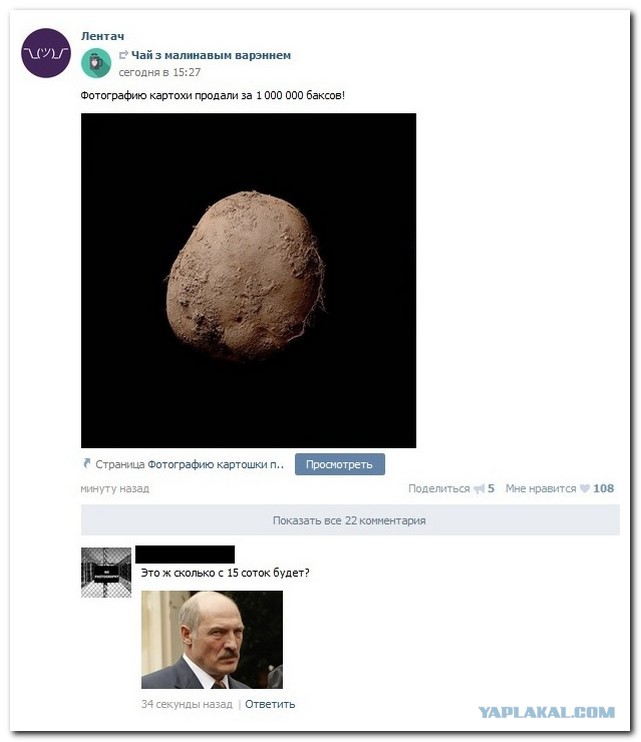Click Ответить to reply to comment
641x742 pixels.
(x=270, y=704)
